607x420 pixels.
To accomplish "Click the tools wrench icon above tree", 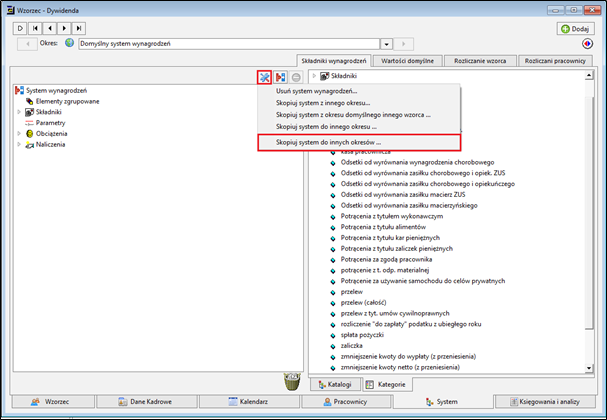I will [264, 77].
